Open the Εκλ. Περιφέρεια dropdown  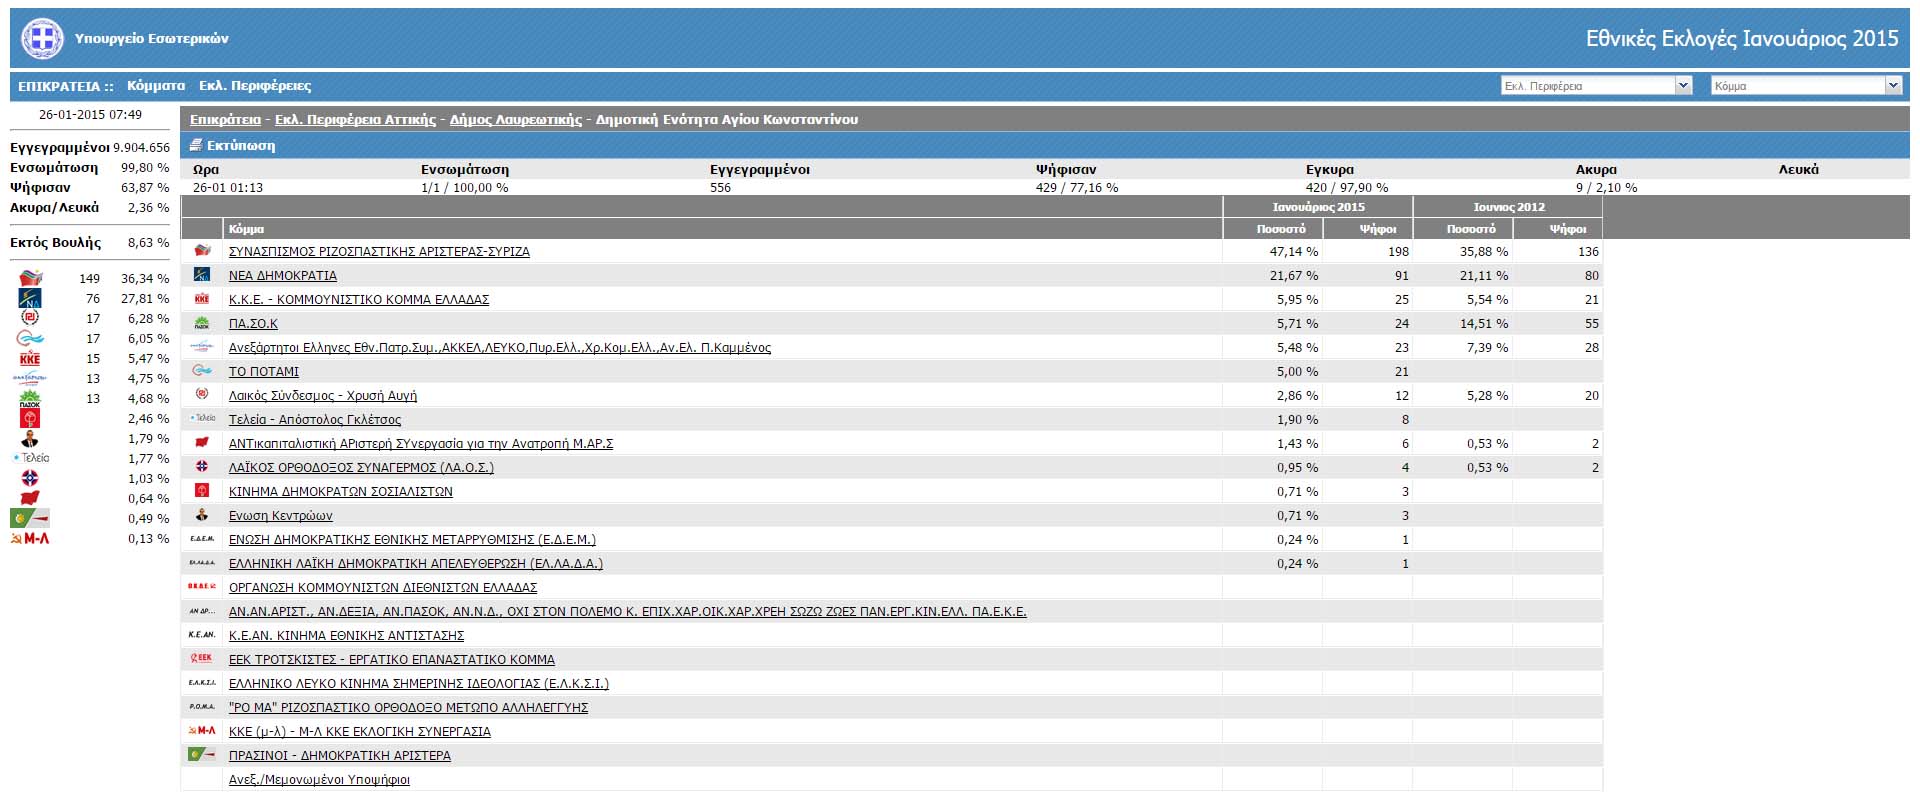tap(1596, 86)
